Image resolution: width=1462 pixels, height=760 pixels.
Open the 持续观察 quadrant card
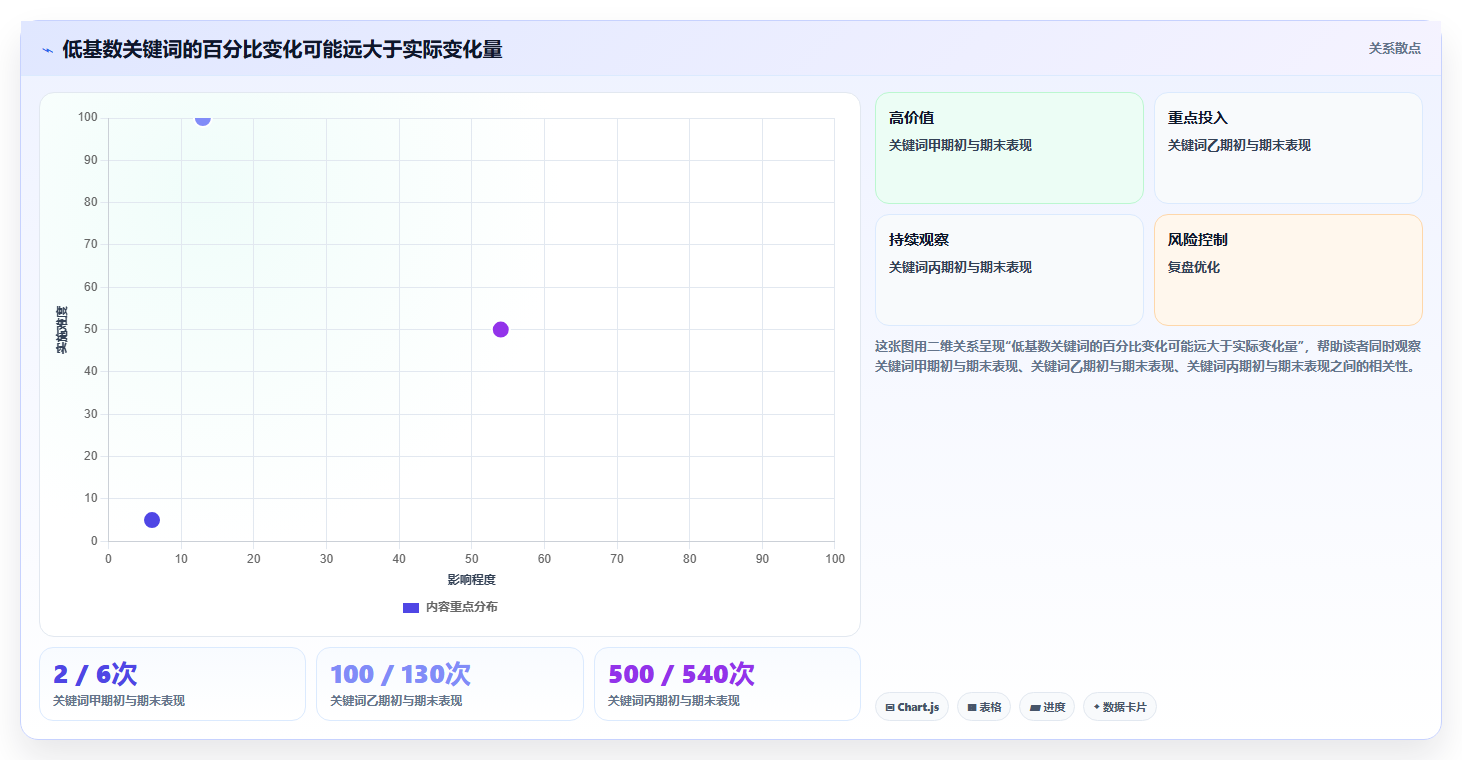click(1009, 270)
